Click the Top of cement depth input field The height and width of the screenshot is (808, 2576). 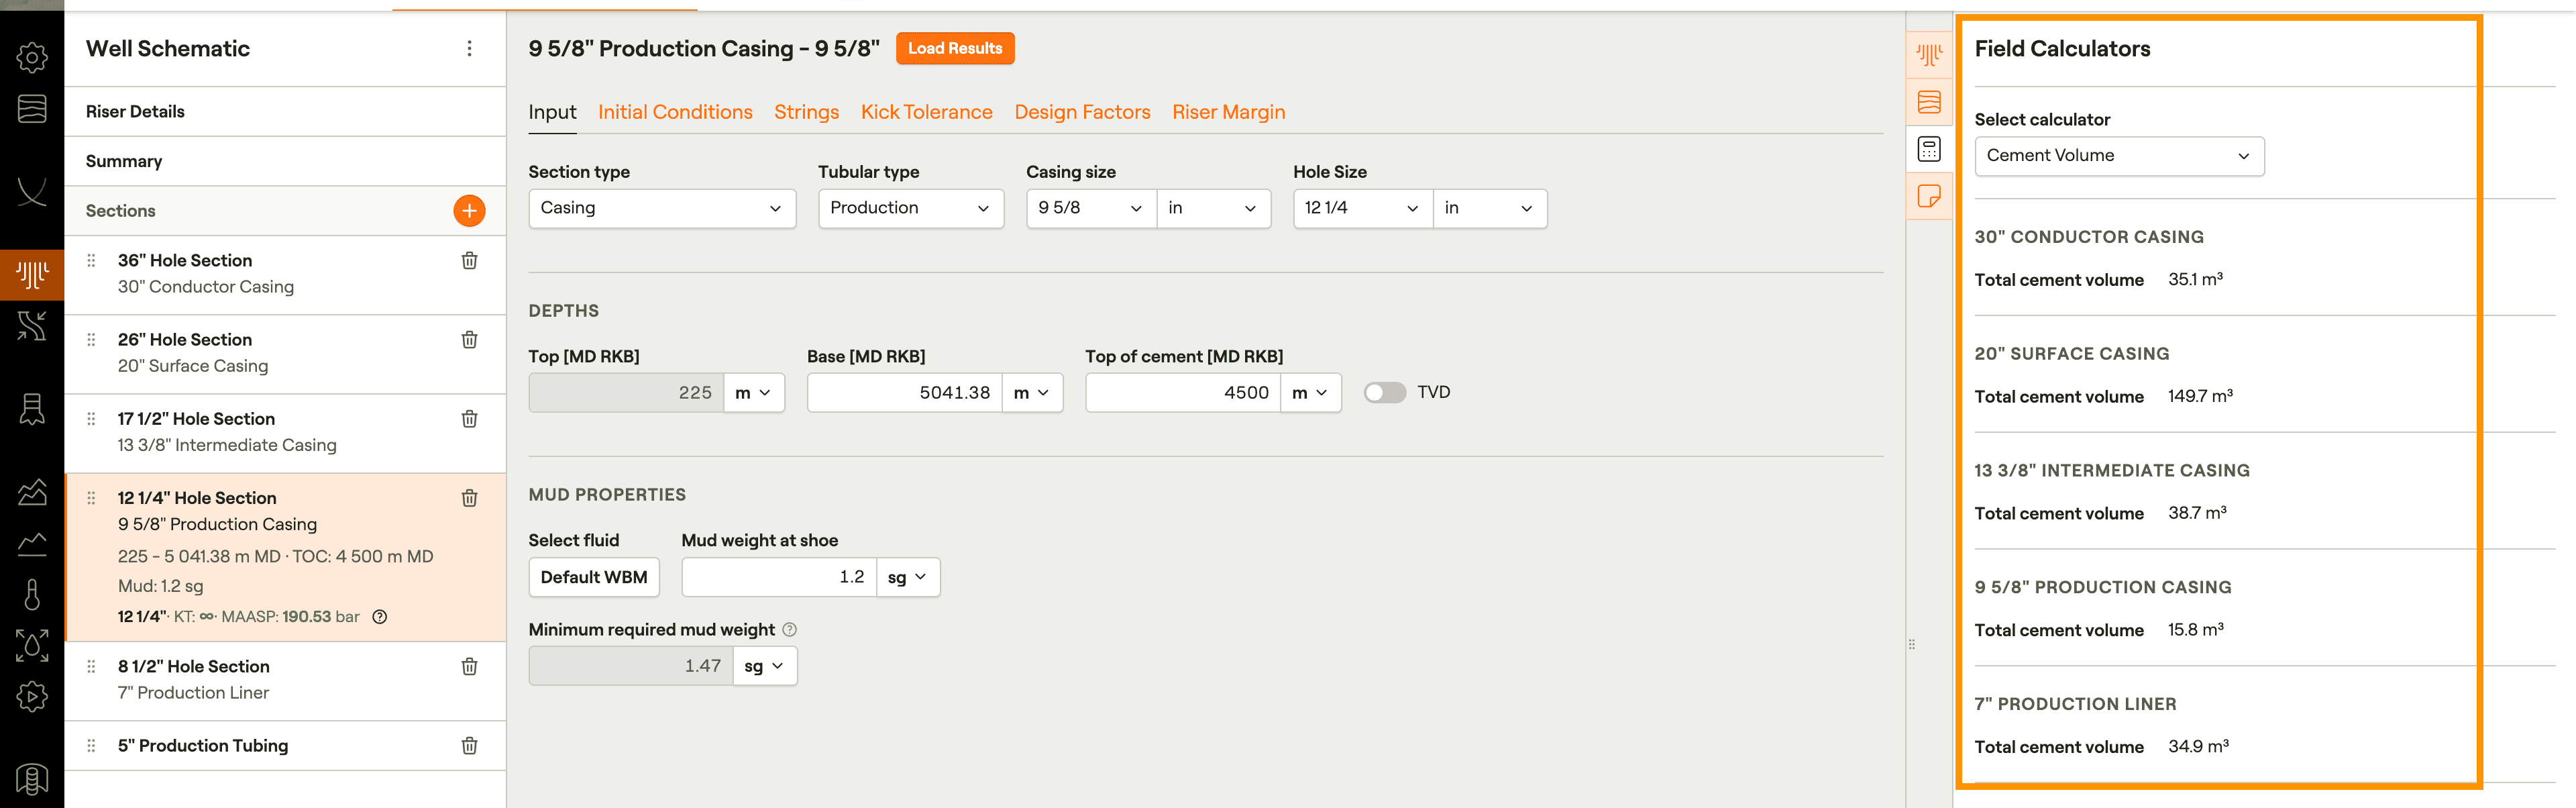point(1182,393)
